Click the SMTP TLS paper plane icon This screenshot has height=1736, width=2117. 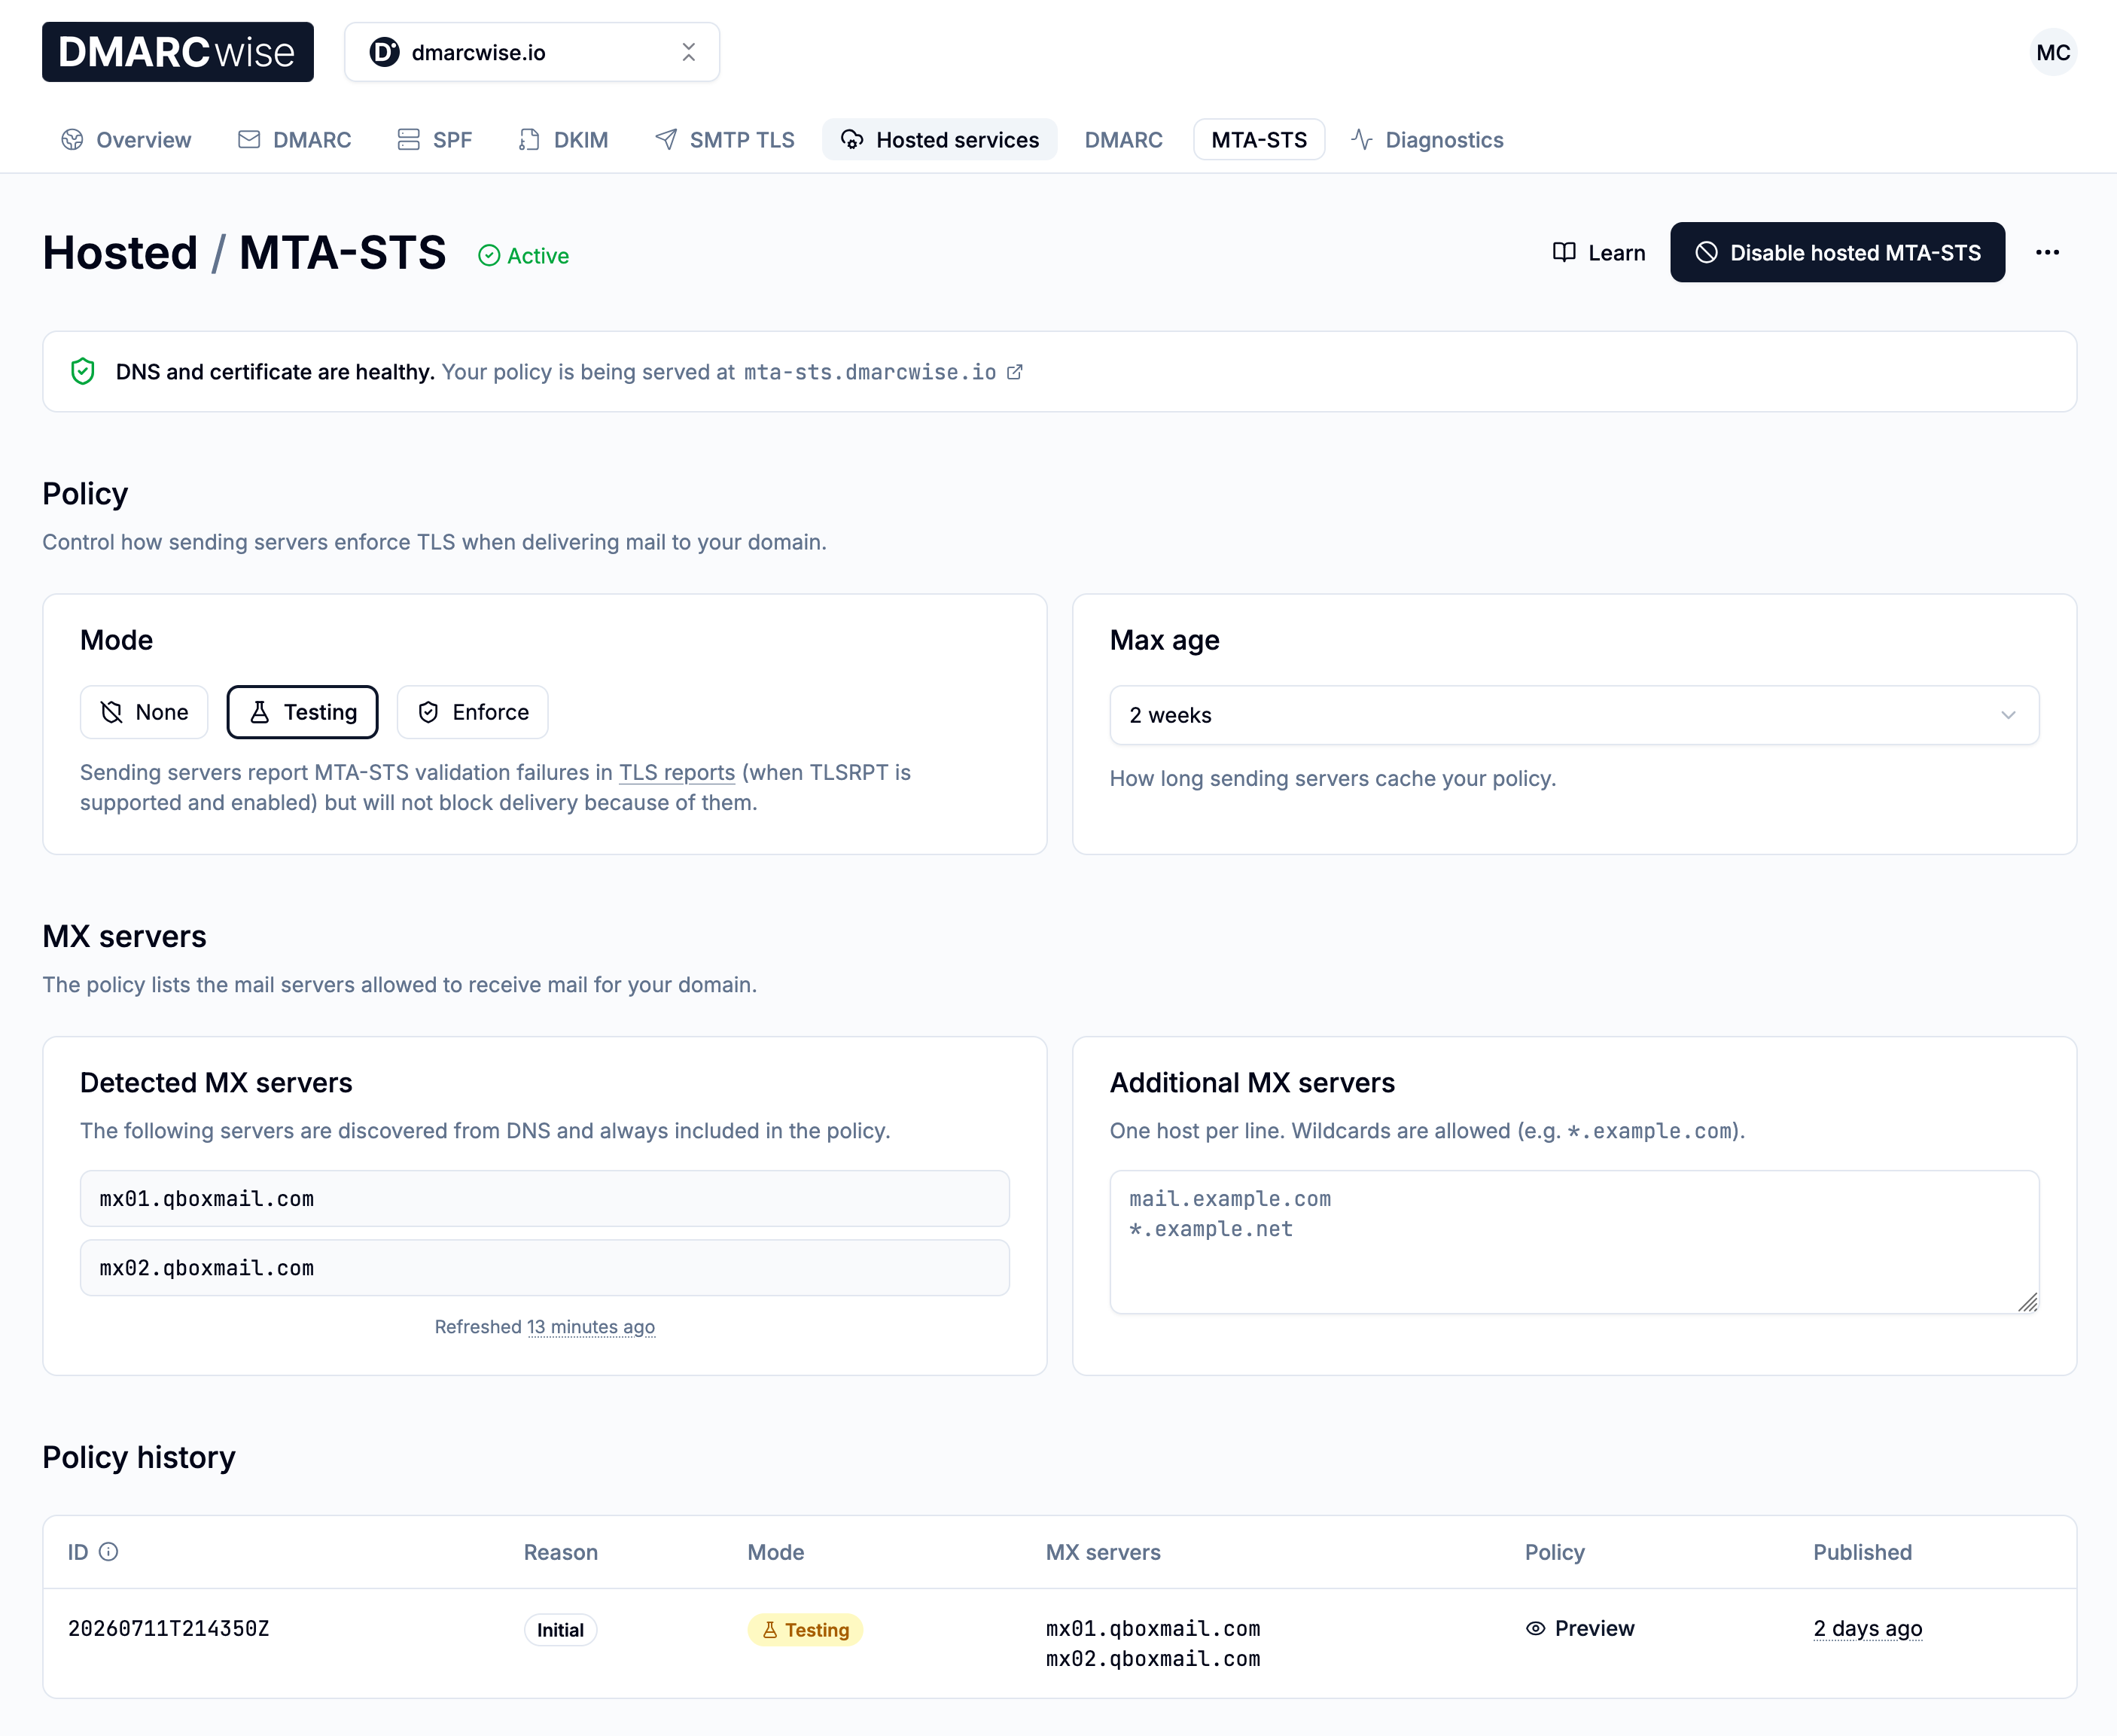click(x=666, y=140)
